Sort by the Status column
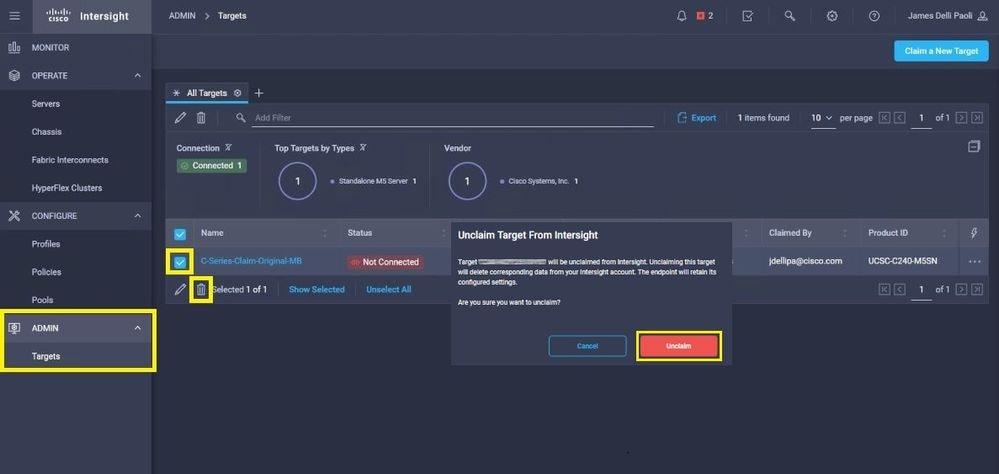999x474 pixels. pos(359,233)
